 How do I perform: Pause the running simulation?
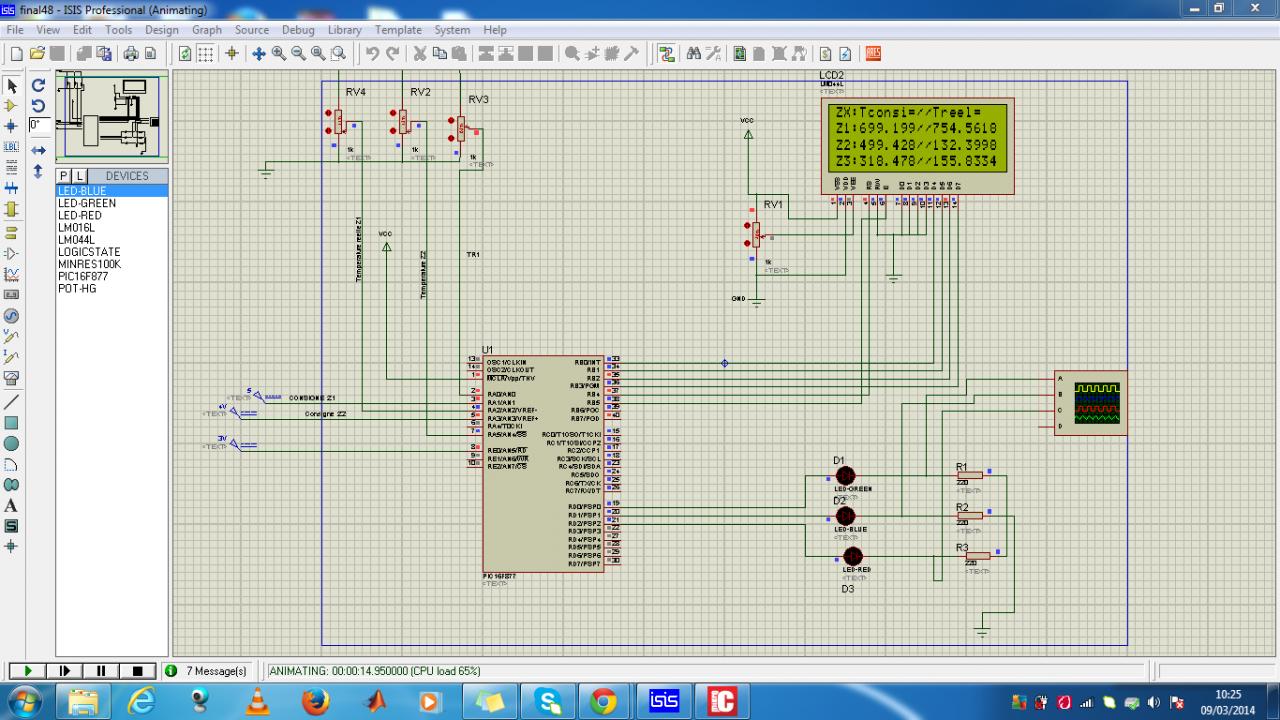[x=101, y=671]
